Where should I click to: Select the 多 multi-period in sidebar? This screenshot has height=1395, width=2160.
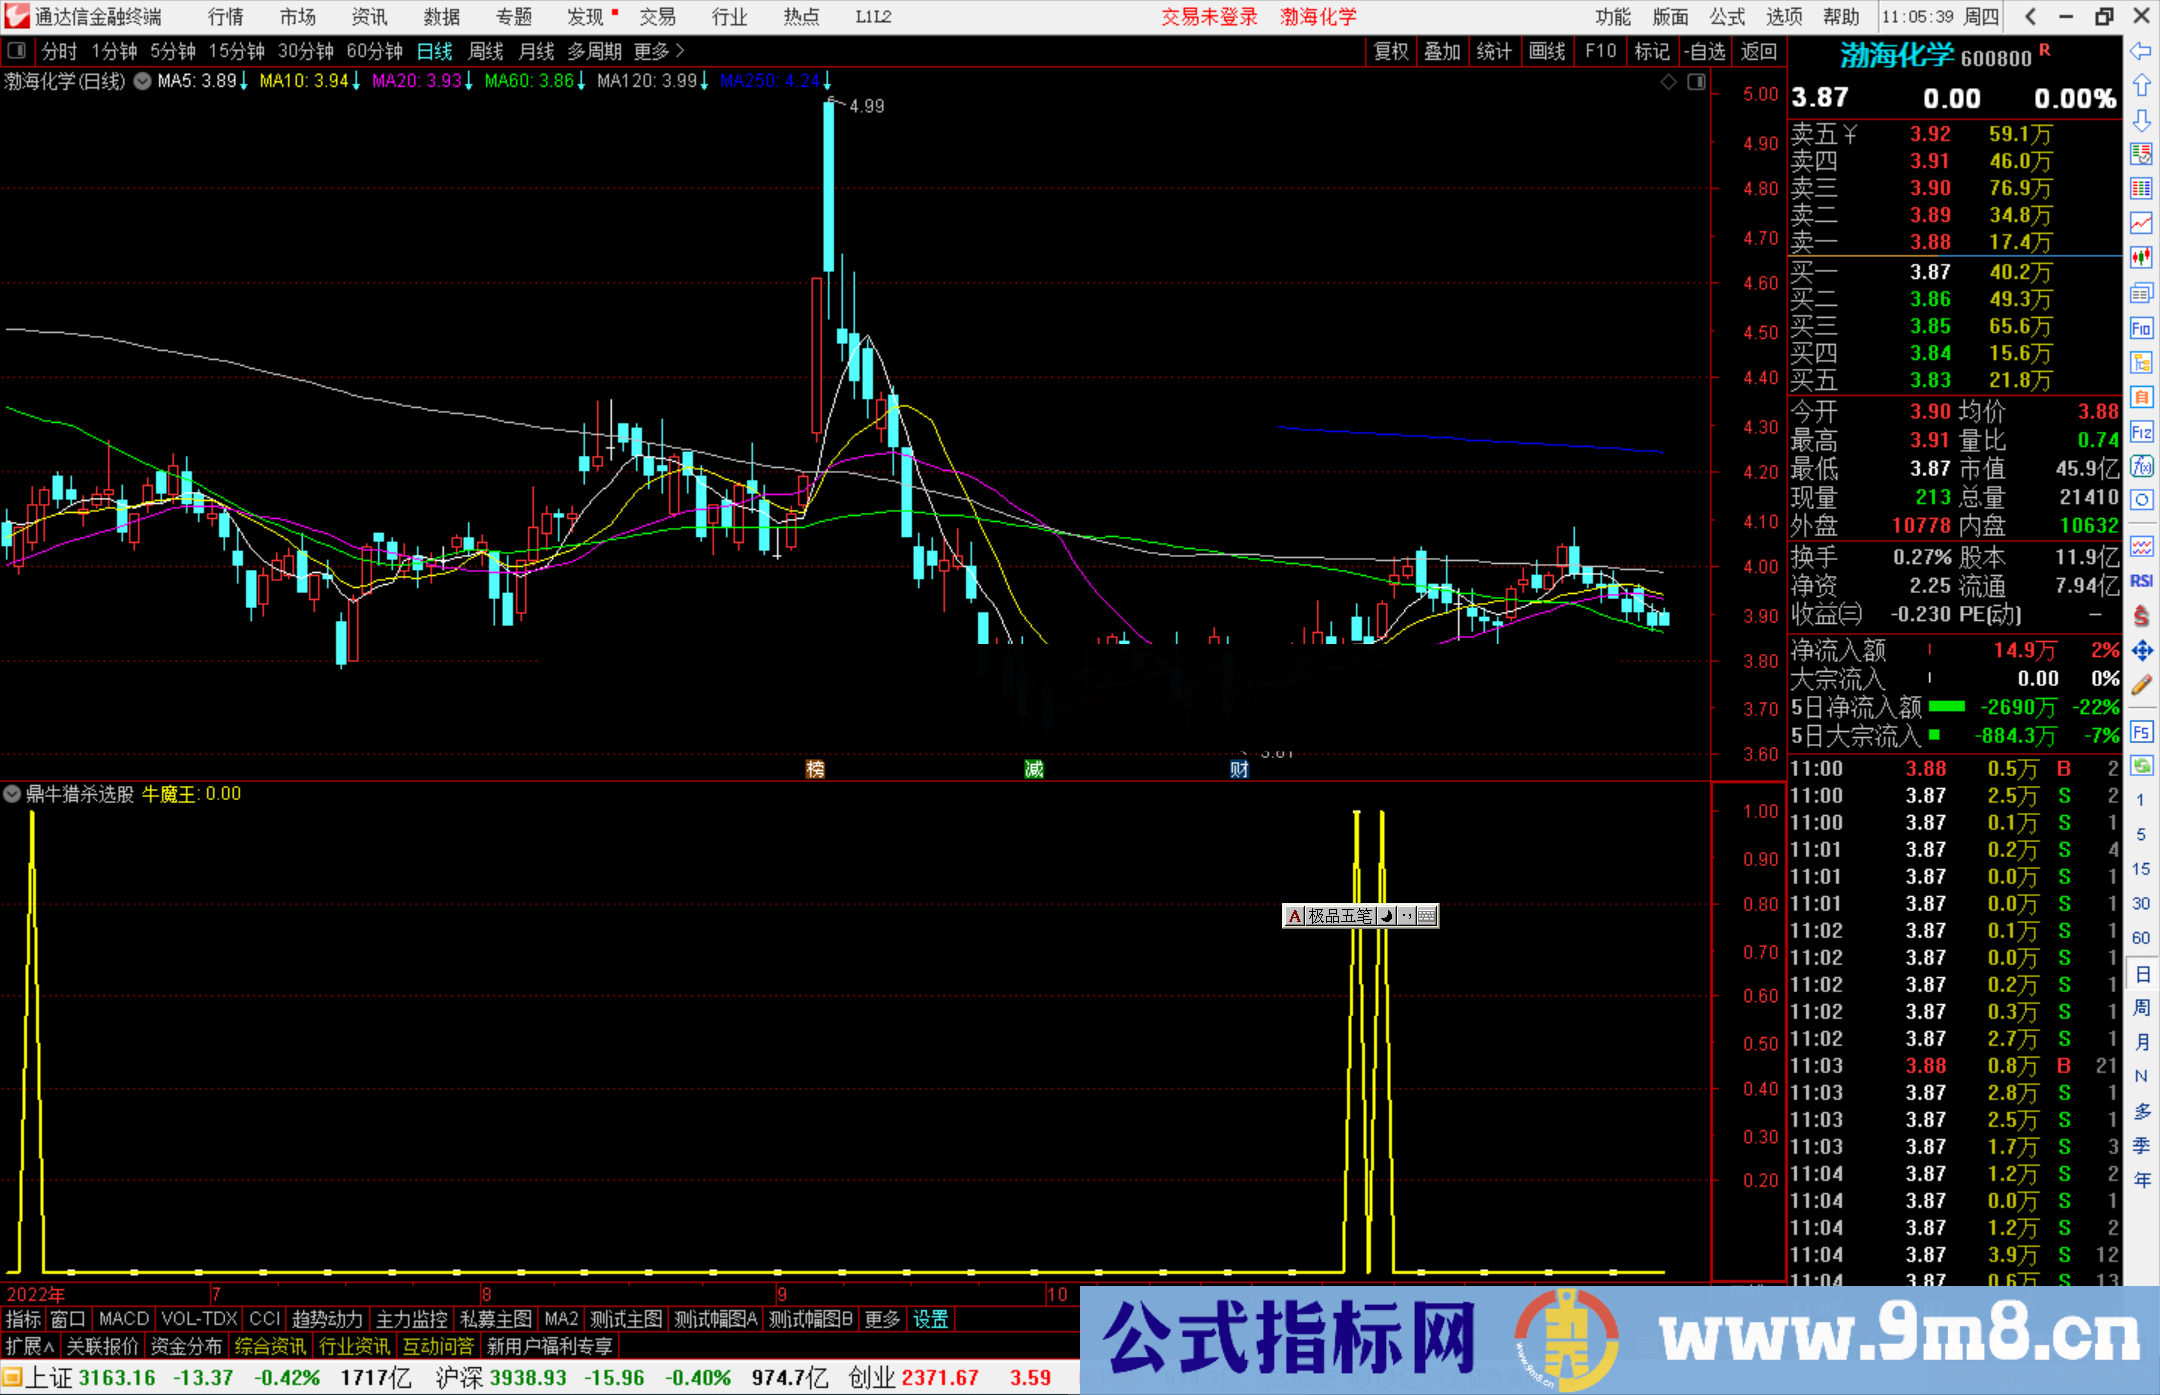point(2141,1111)
